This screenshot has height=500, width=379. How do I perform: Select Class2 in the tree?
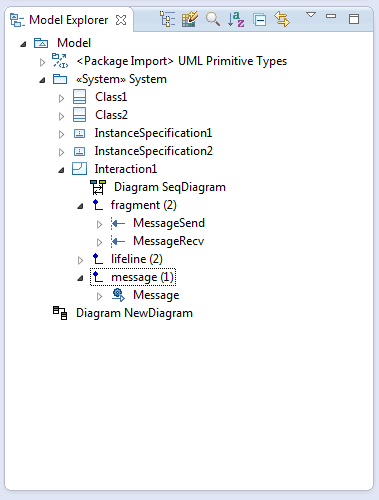pyautogui.click(x=111, y=115)
